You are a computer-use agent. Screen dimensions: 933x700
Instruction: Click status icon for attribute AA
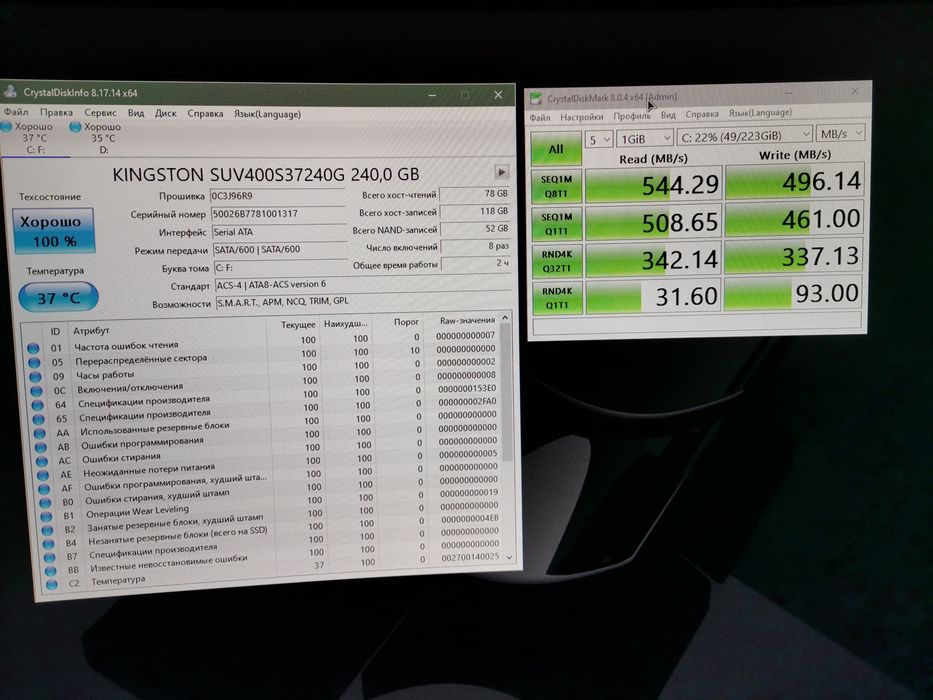click(x=40, y=433)
